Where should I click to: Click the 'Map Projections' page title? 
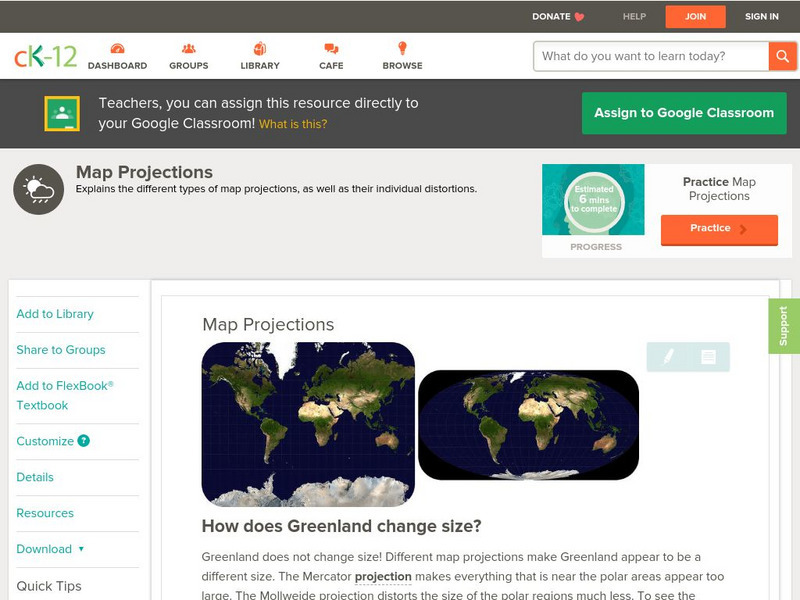(144, 172)
